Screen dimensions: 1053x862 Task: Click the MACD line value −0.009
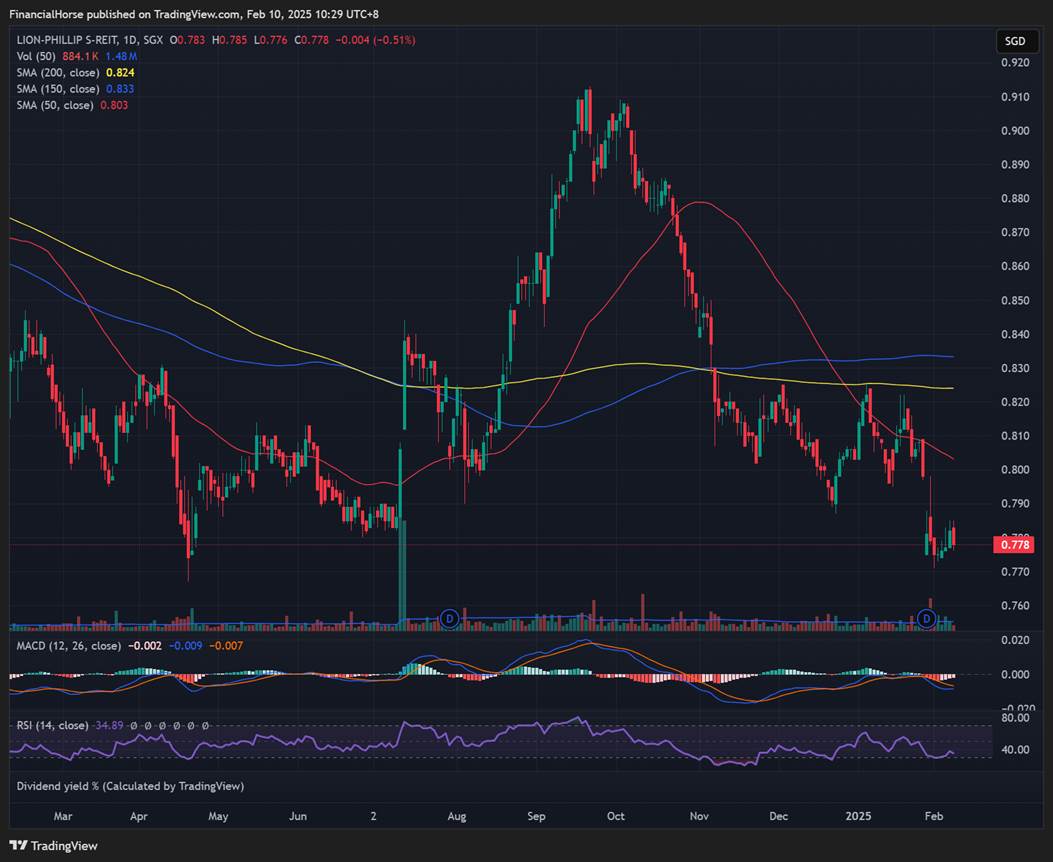point(186,646)
